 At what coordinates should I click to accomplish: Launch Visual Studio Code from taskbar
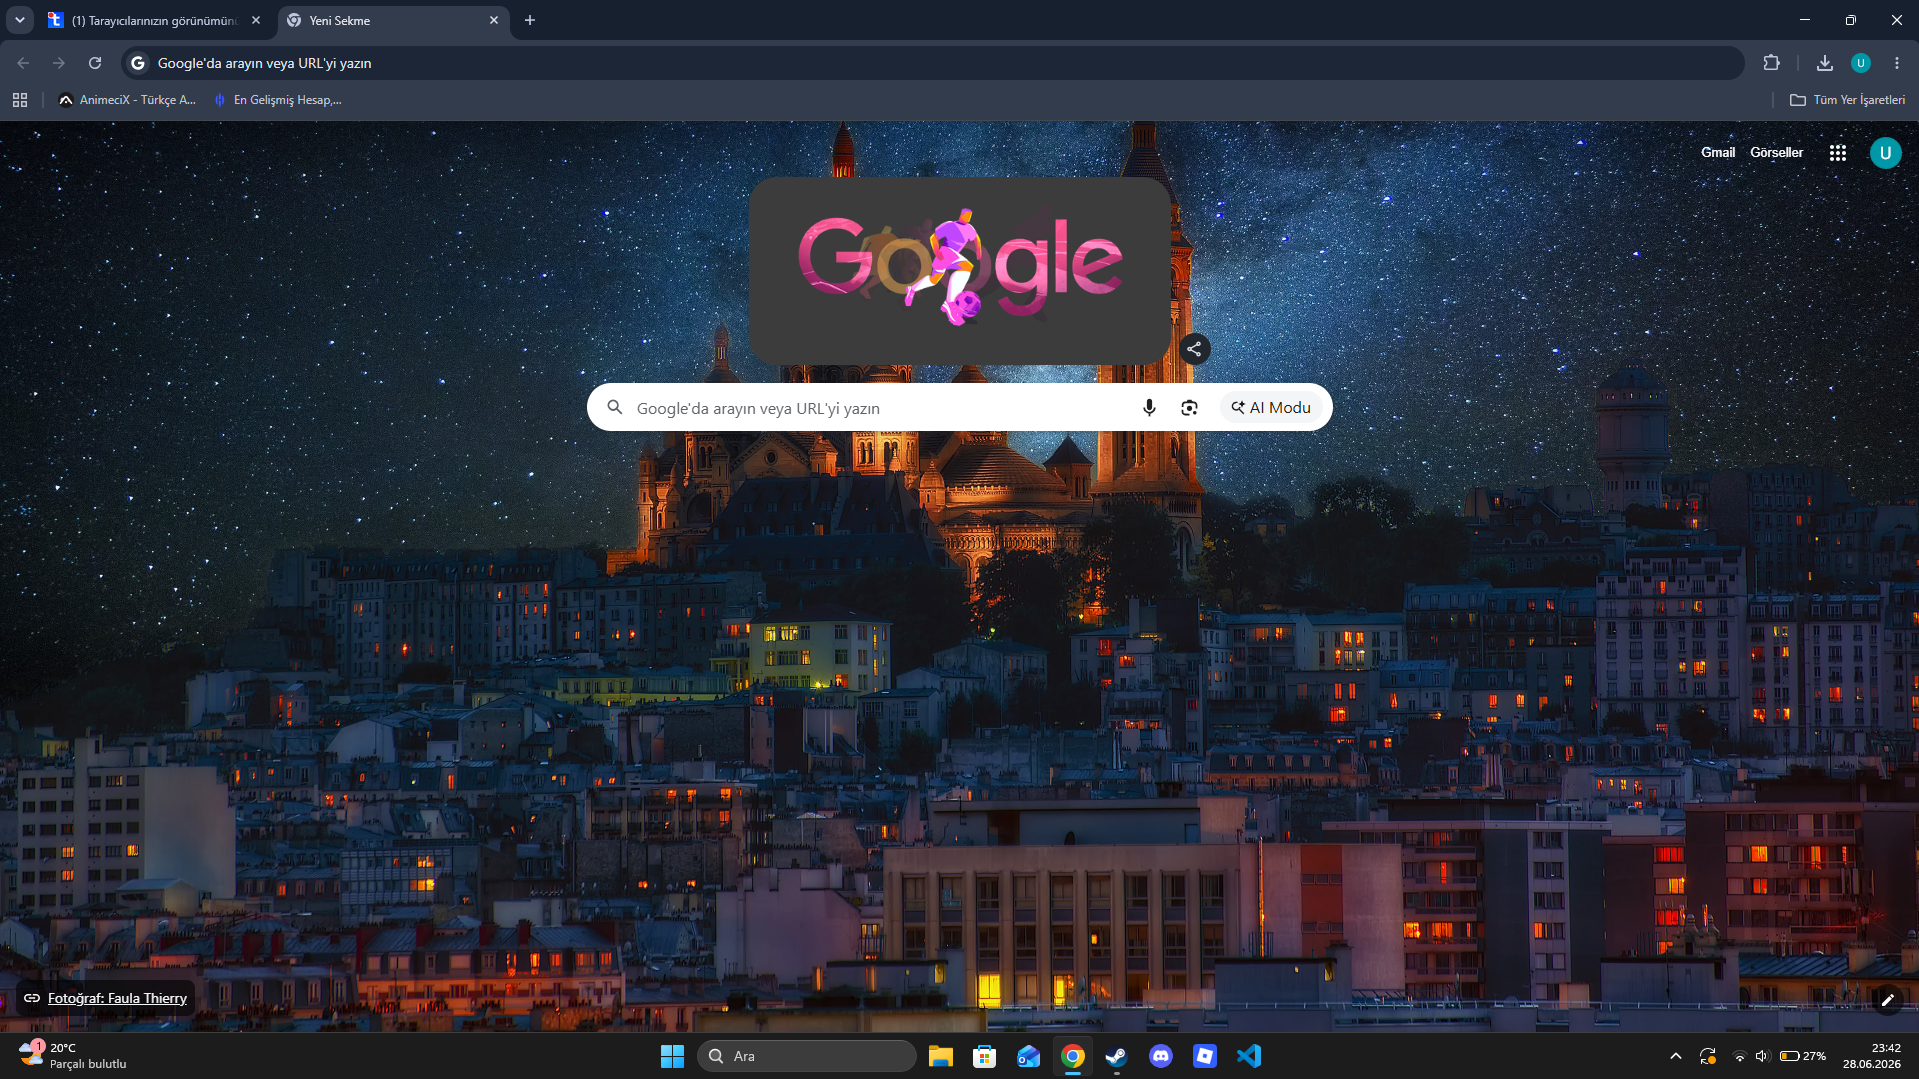[x=1248, y=1056]
